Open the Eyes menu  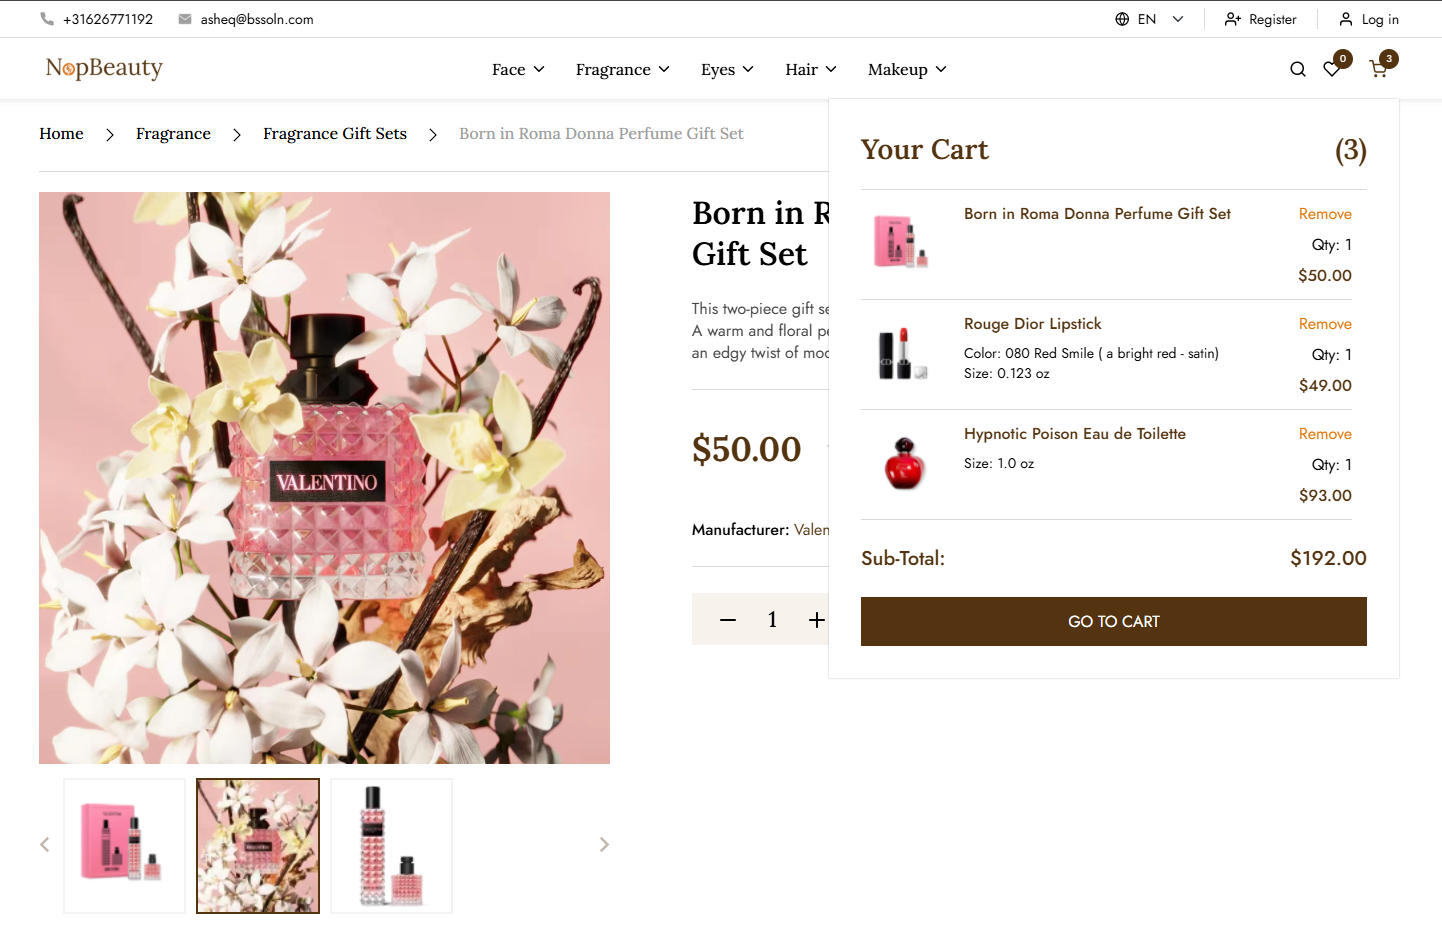coord(727,69)
